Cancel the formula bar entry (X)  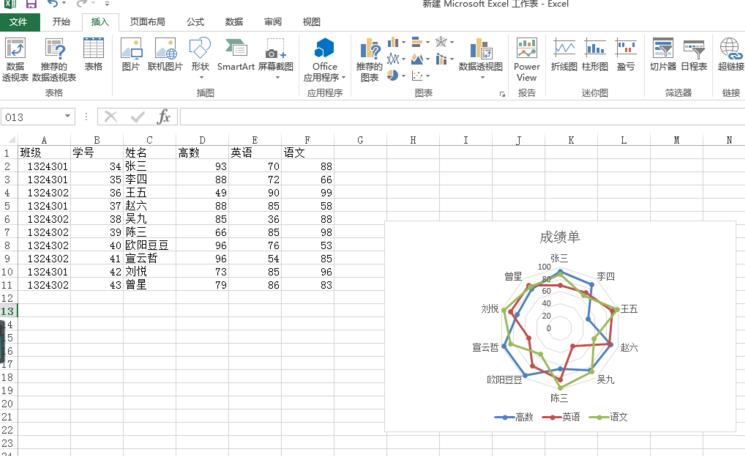pyautogui.click(x=111, y=116)
